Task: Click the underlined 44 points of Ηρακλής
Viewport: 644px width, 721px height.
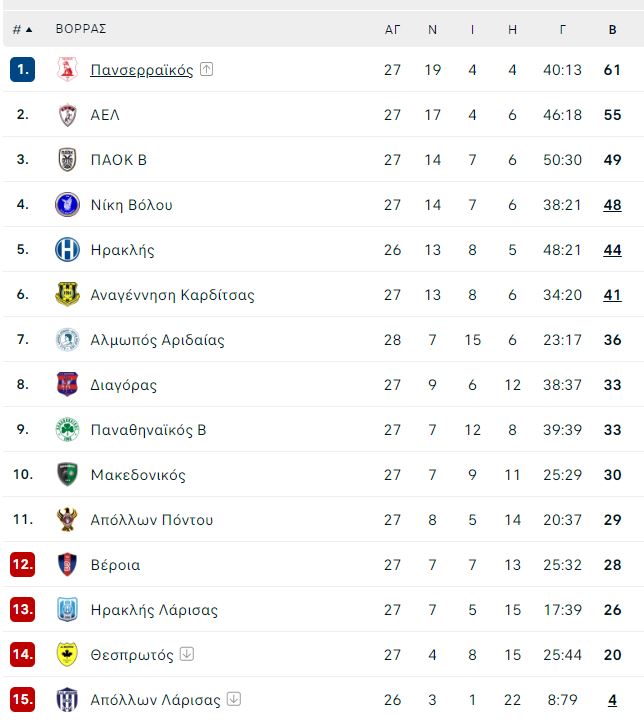Action: click(612, 250)
